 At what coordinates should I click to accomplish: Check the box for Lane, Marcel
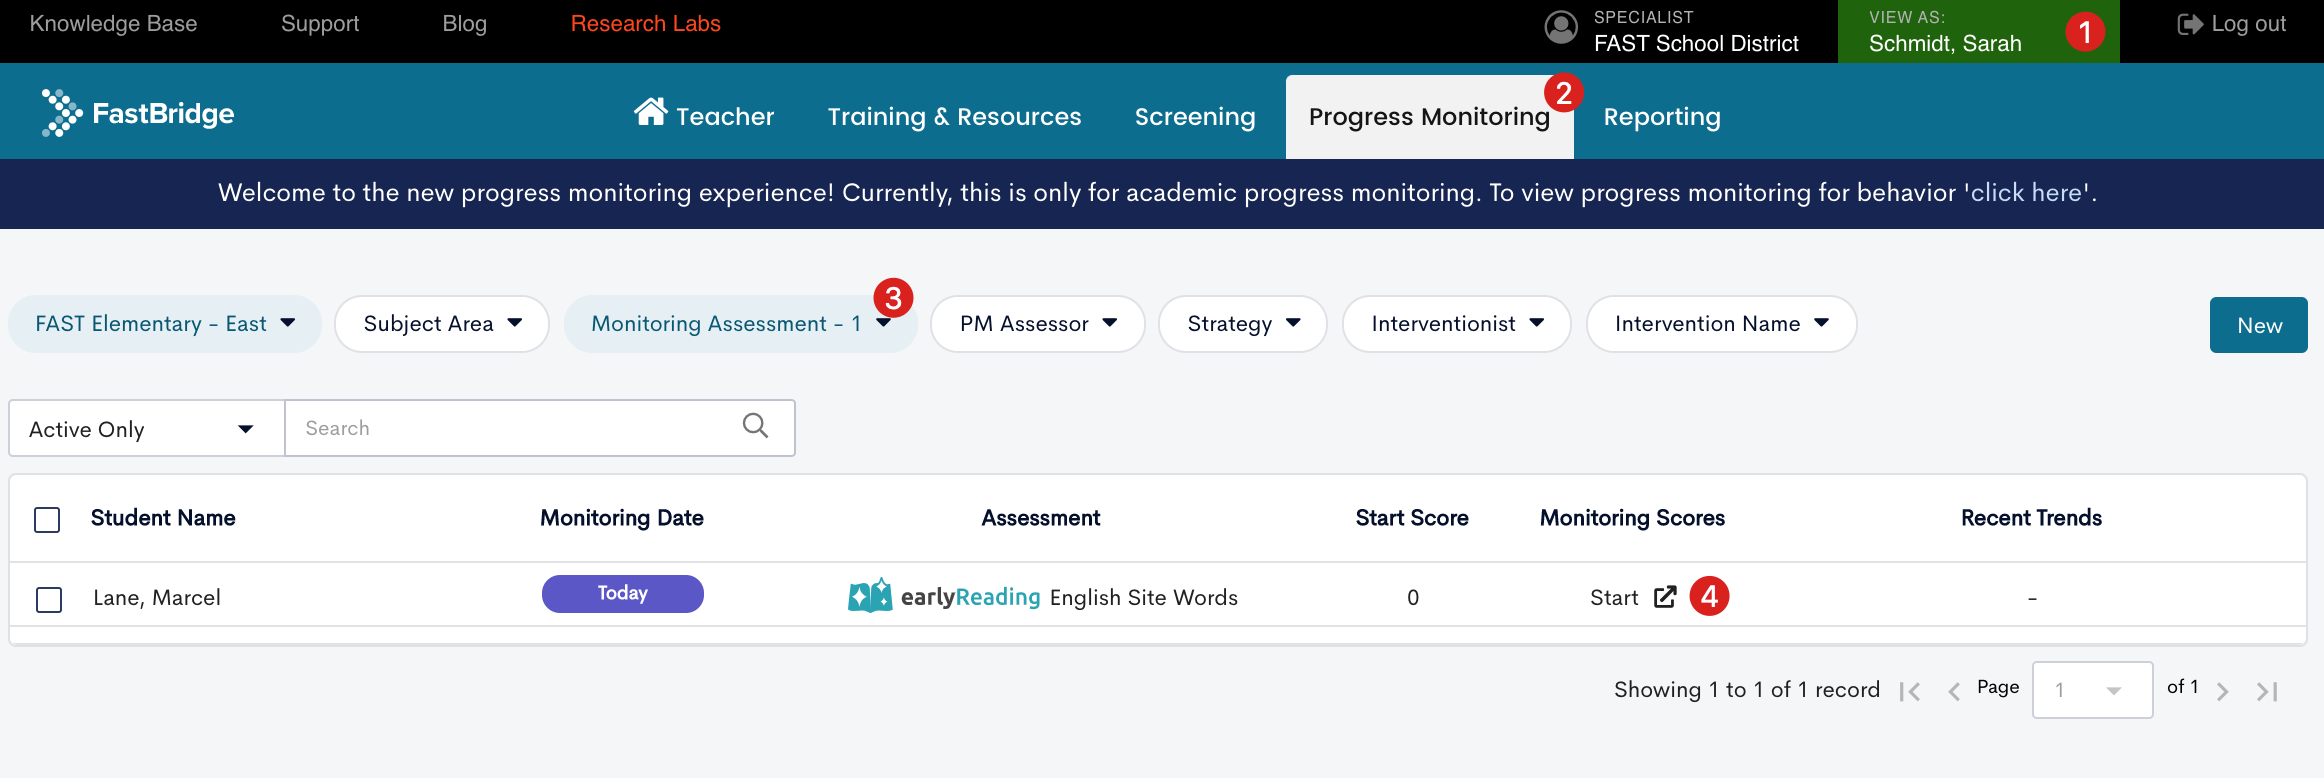[x=49, y=600]
